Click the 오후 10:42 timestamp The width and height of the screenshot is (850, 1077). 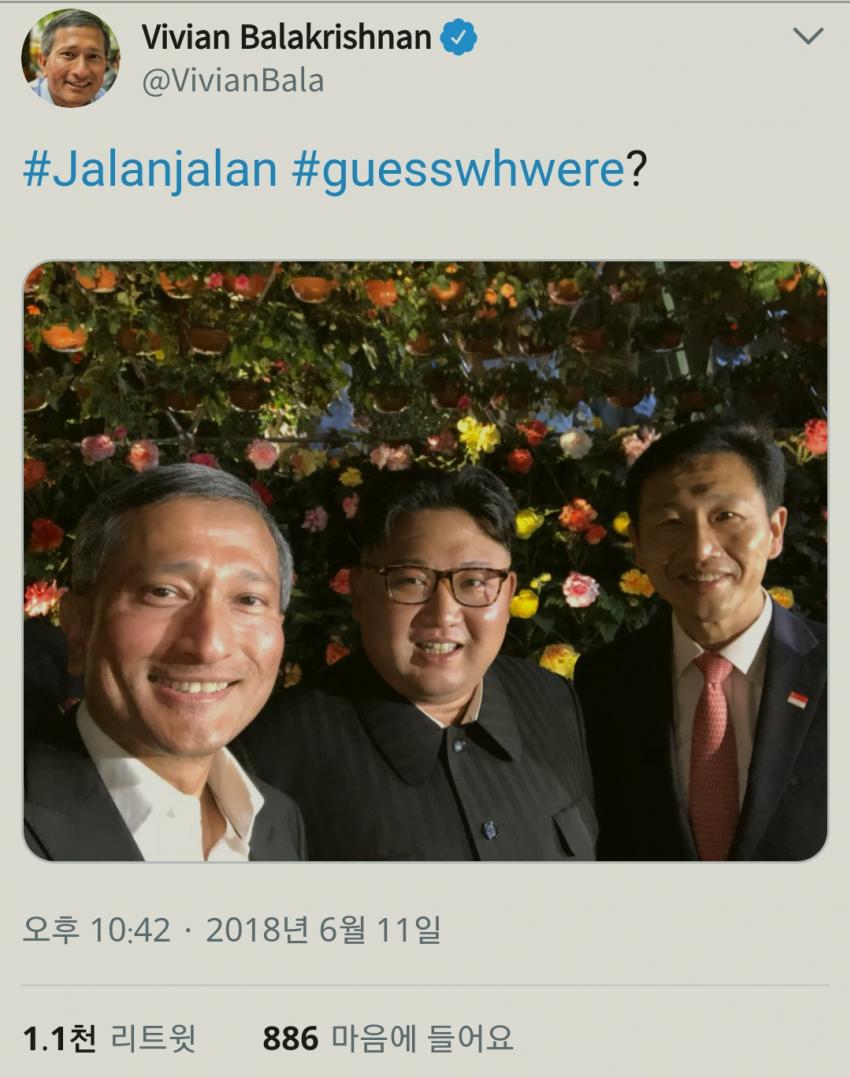click(x=96, y=930)
